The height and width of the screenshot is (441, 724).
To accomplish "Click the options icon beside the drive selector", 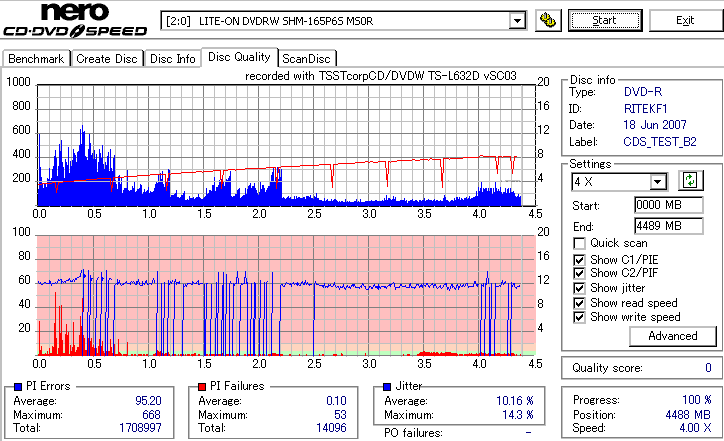I will [x=546, y=20].
